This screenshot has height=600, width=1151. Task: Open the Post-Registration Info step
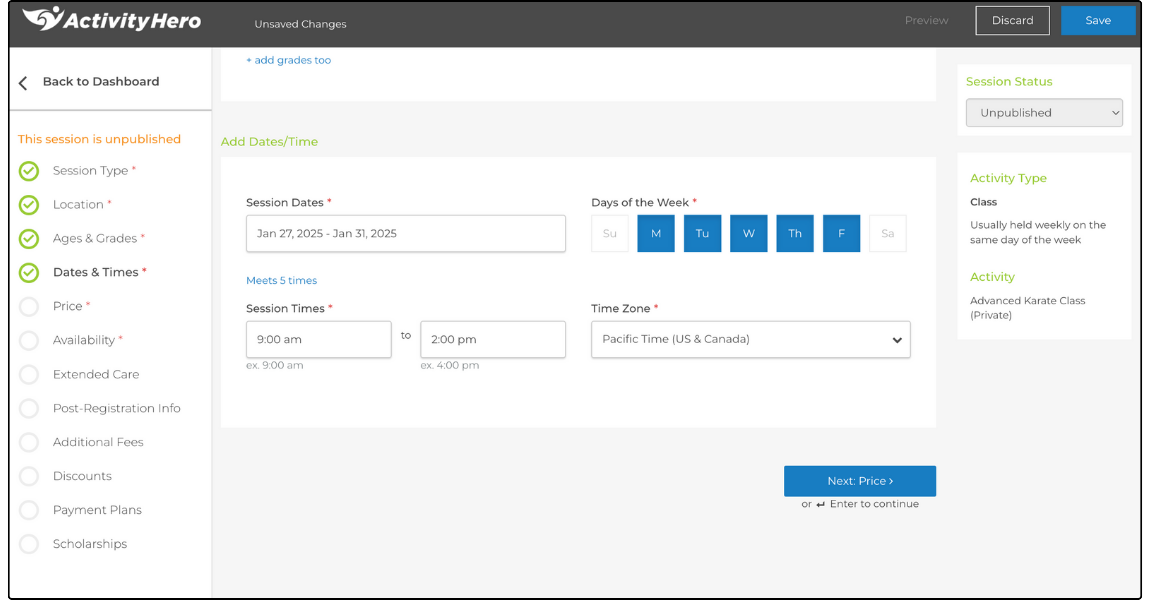[x=117, y=408]
